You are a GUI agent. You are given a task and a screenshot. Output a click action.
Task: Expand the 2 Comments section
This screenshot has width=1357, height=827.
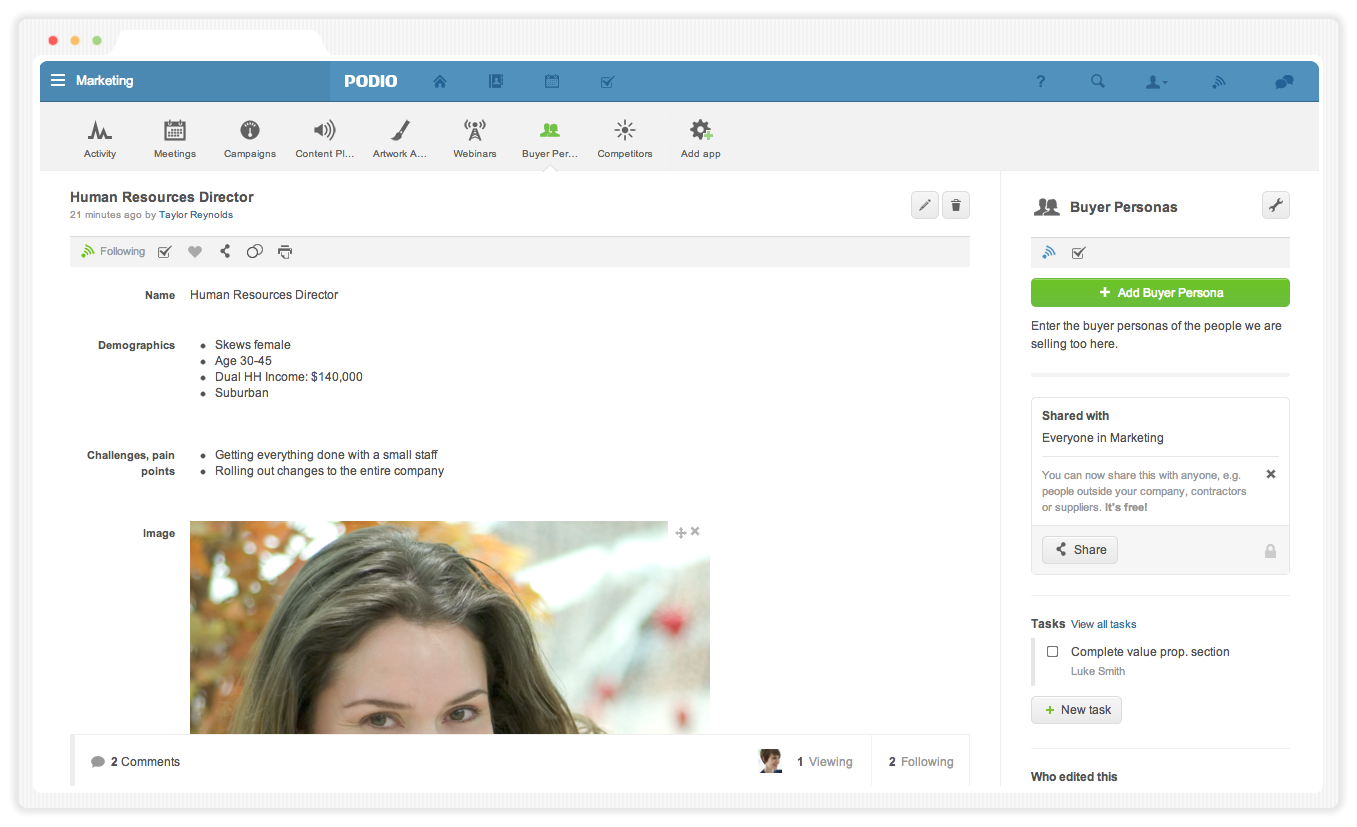[x=136, y=762]
